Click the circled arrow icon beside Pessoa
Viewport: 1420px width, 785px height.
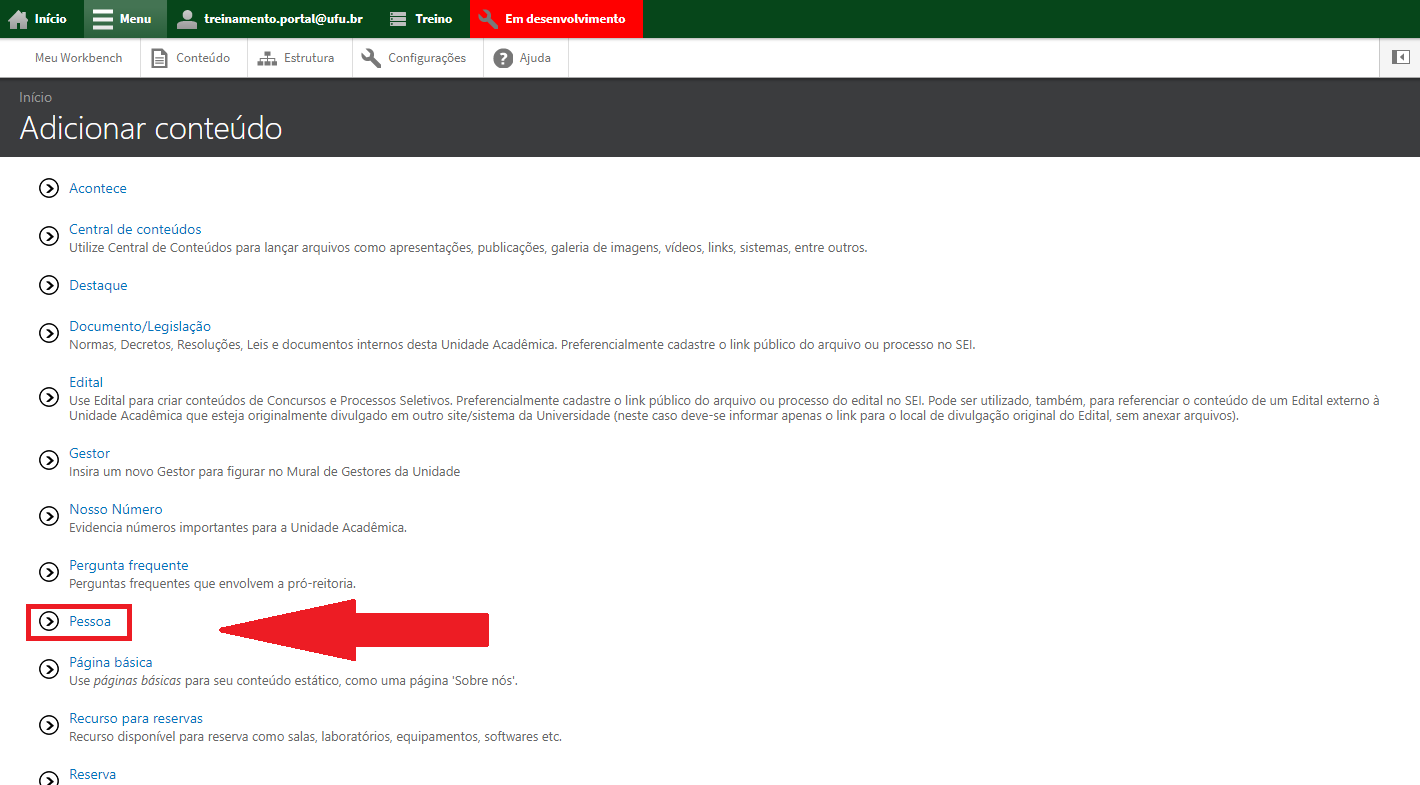tap(49, 622)
